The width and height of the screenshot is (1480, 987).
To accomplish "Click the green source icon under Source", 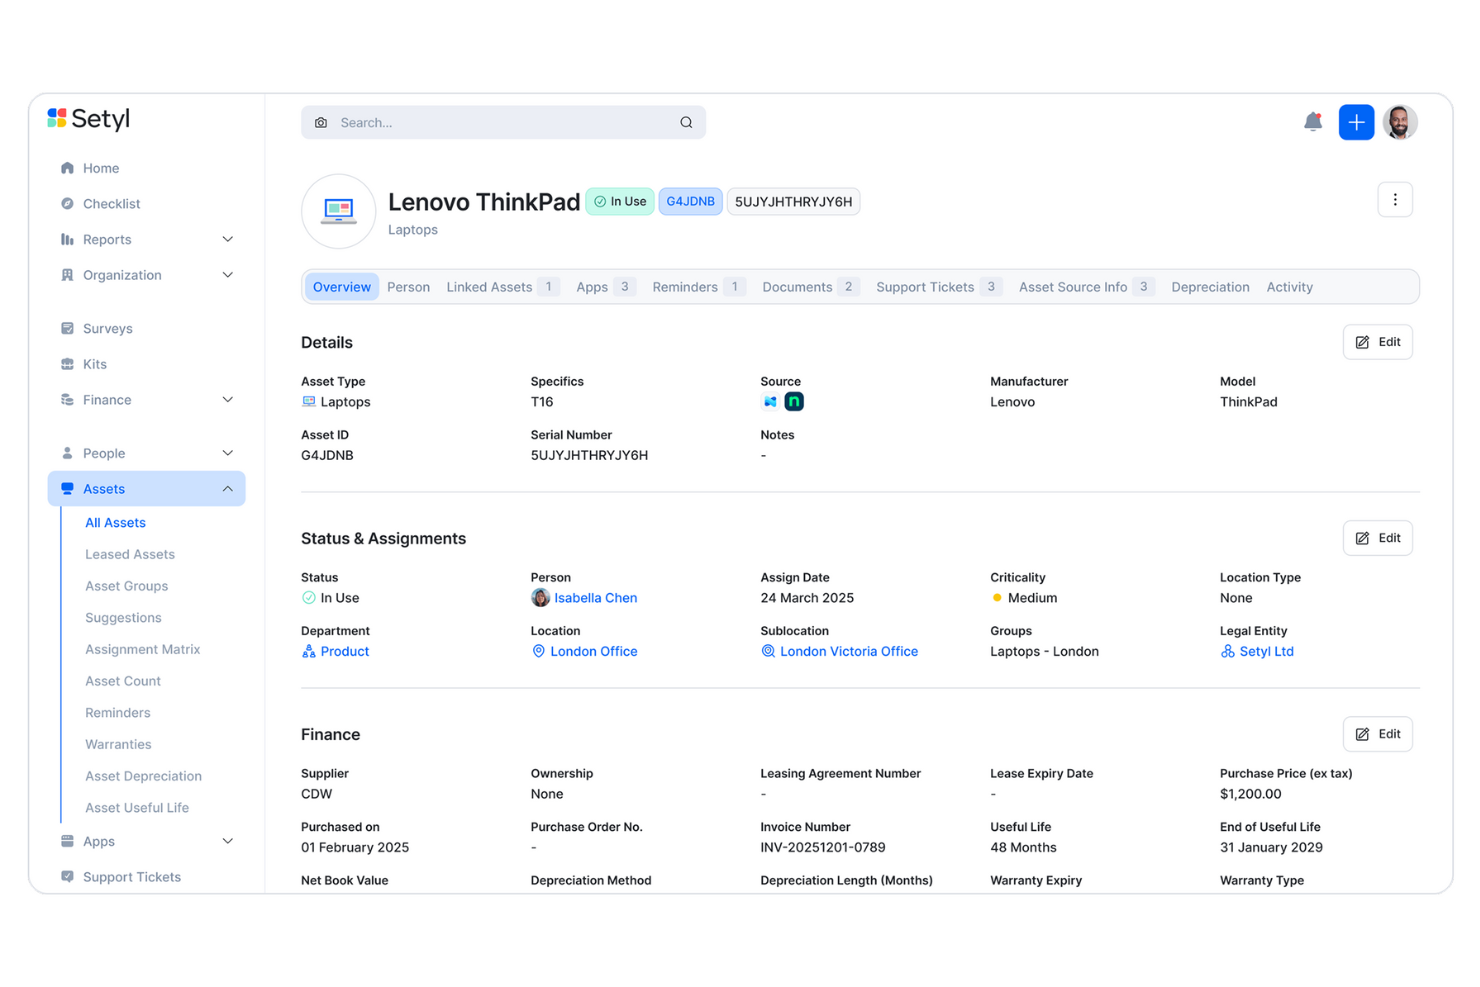I will click(x=793, y=401).
